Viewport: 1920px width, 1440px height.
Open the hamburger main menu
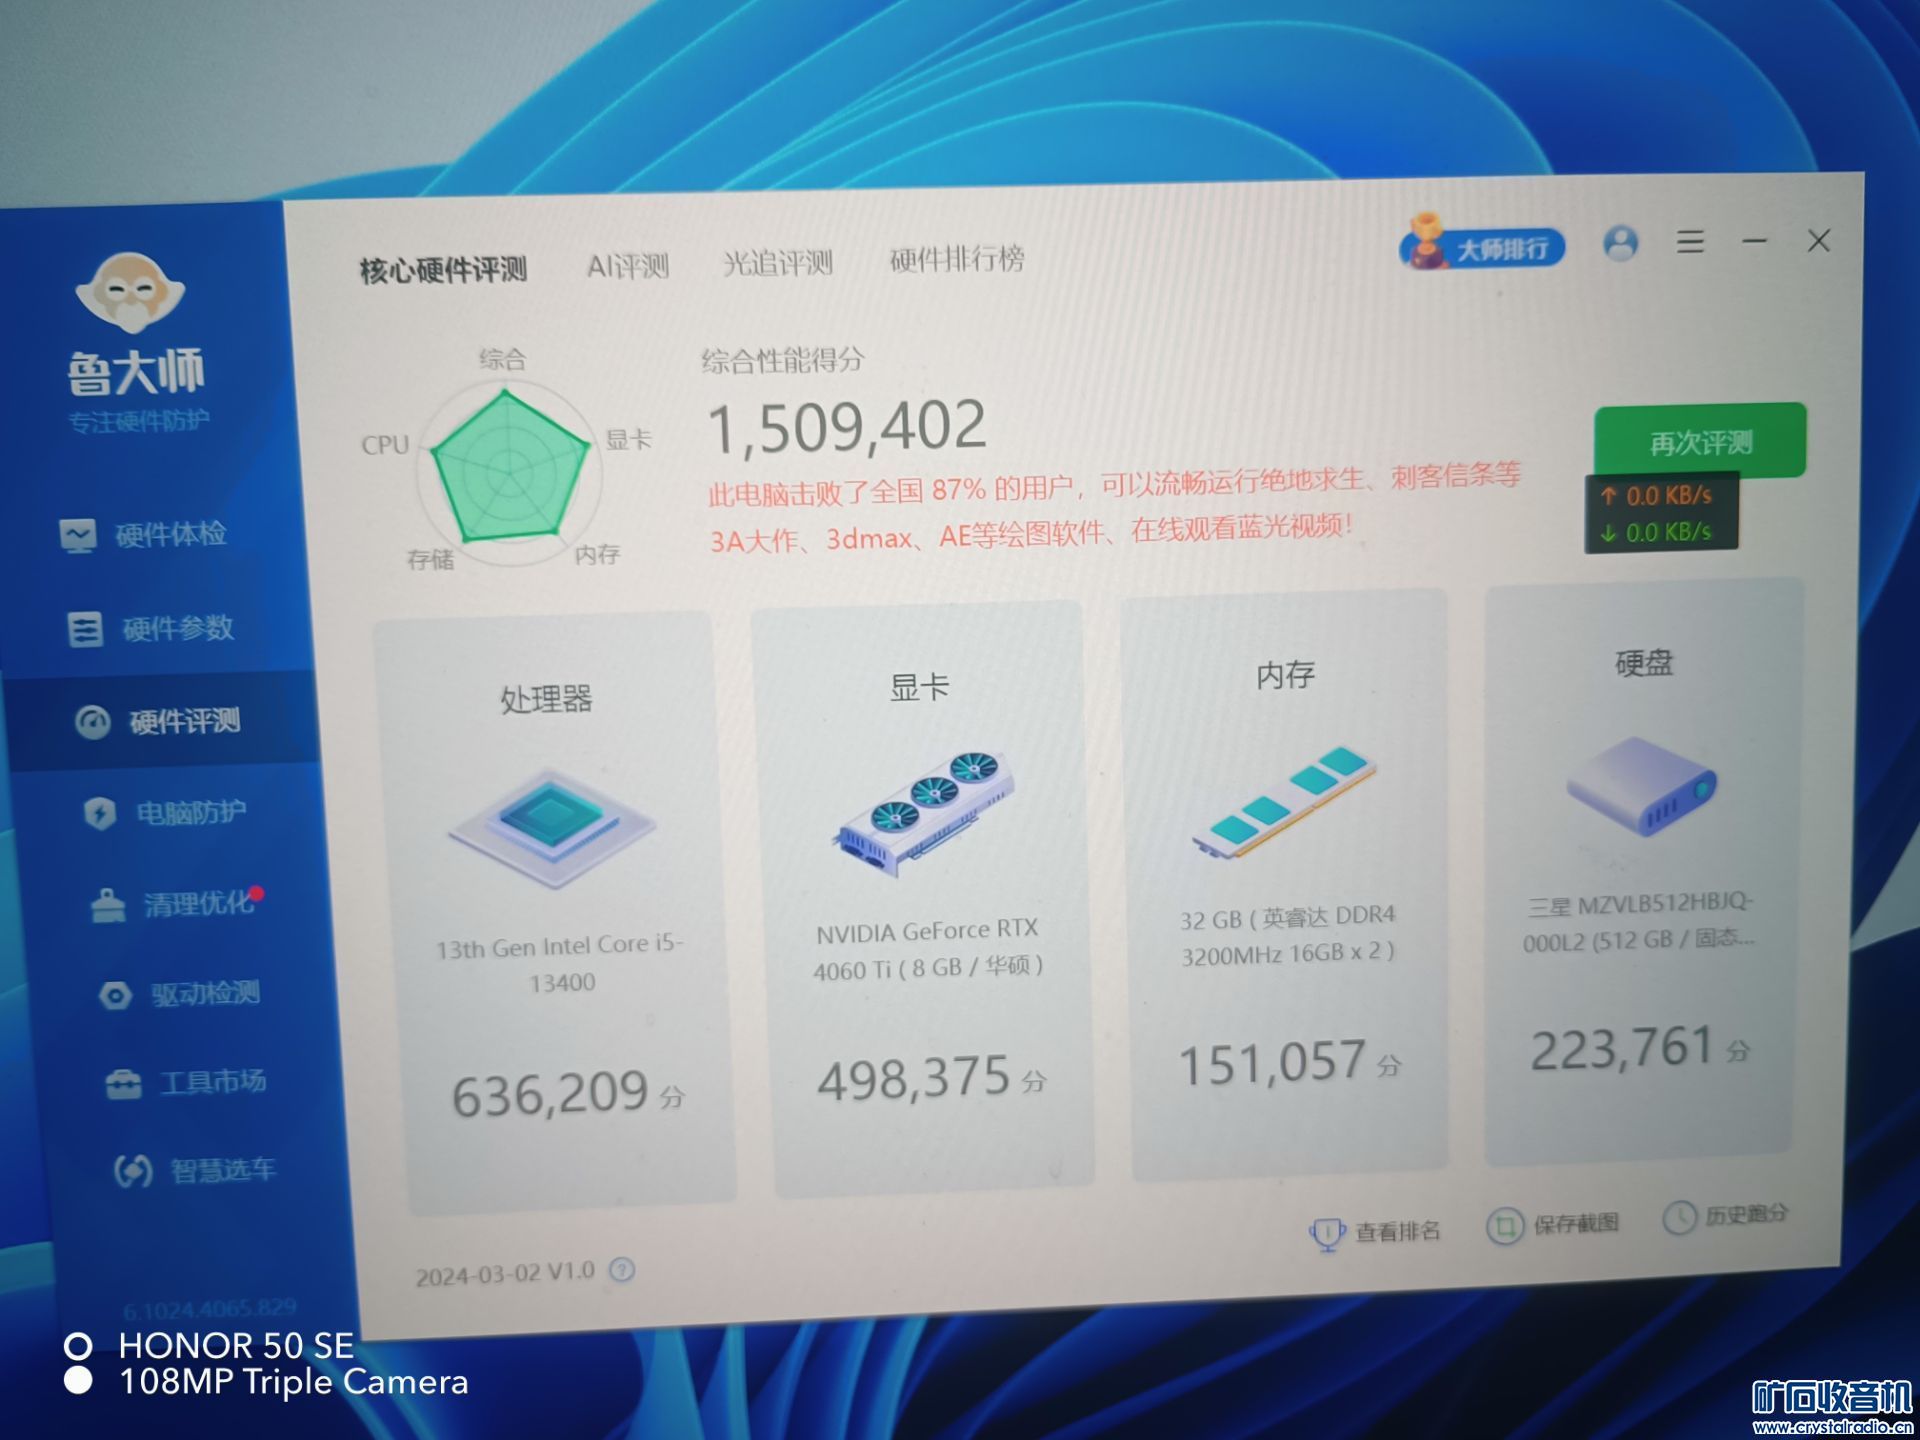(x=1690, y=242)
